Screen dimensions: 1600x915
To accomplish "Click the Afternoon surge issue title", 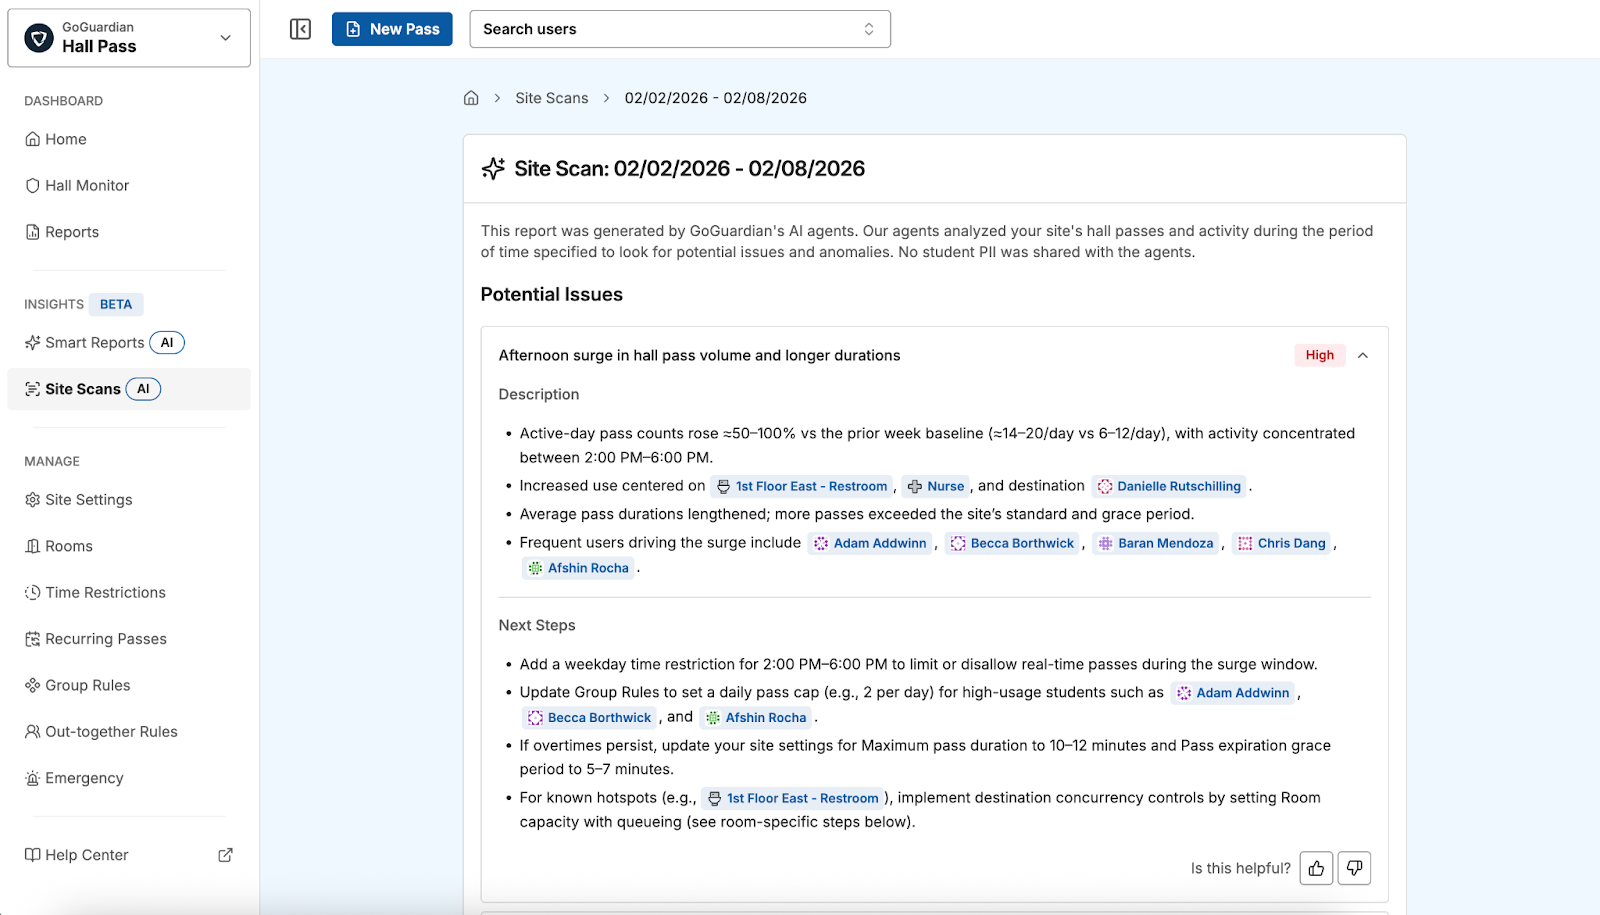I will point(699,355).
